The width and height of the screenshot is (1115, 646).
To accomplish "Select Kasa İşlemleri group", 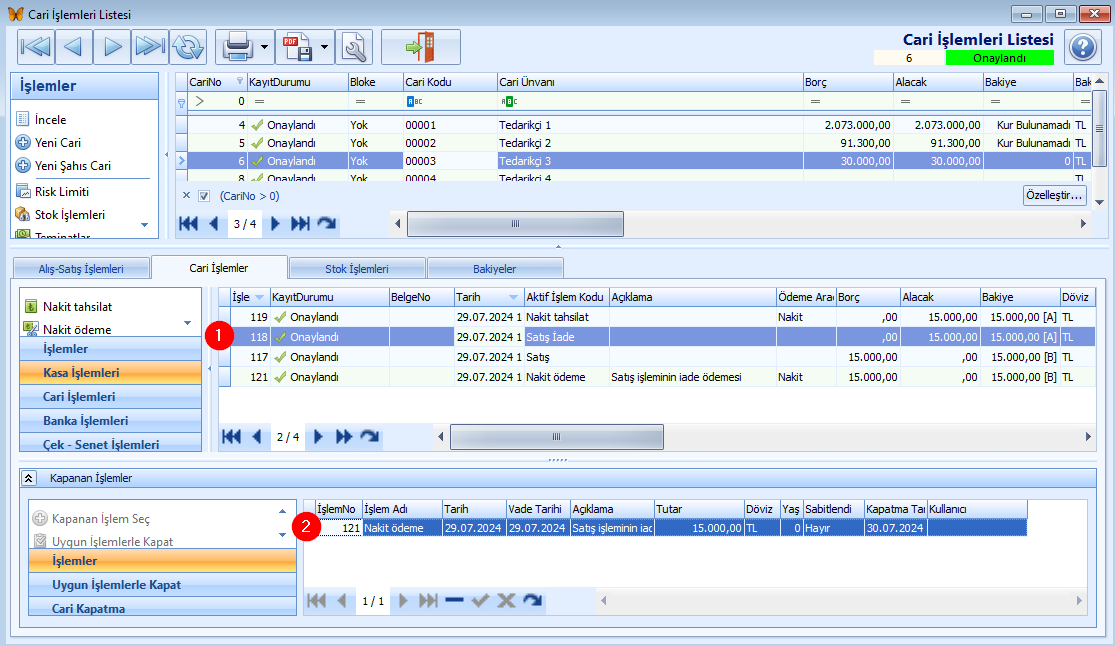I will [x=111, y=372].
